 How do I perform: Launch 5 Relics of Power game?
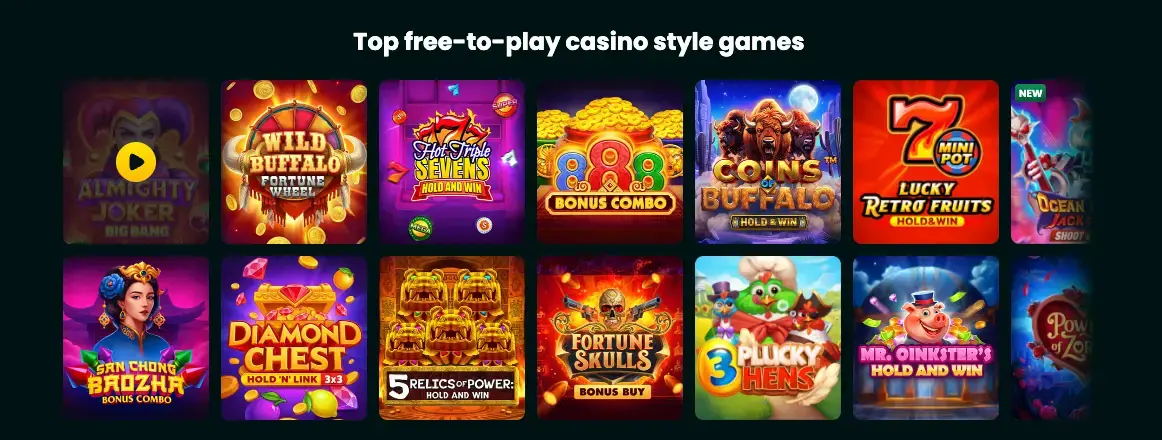[451, 338]
